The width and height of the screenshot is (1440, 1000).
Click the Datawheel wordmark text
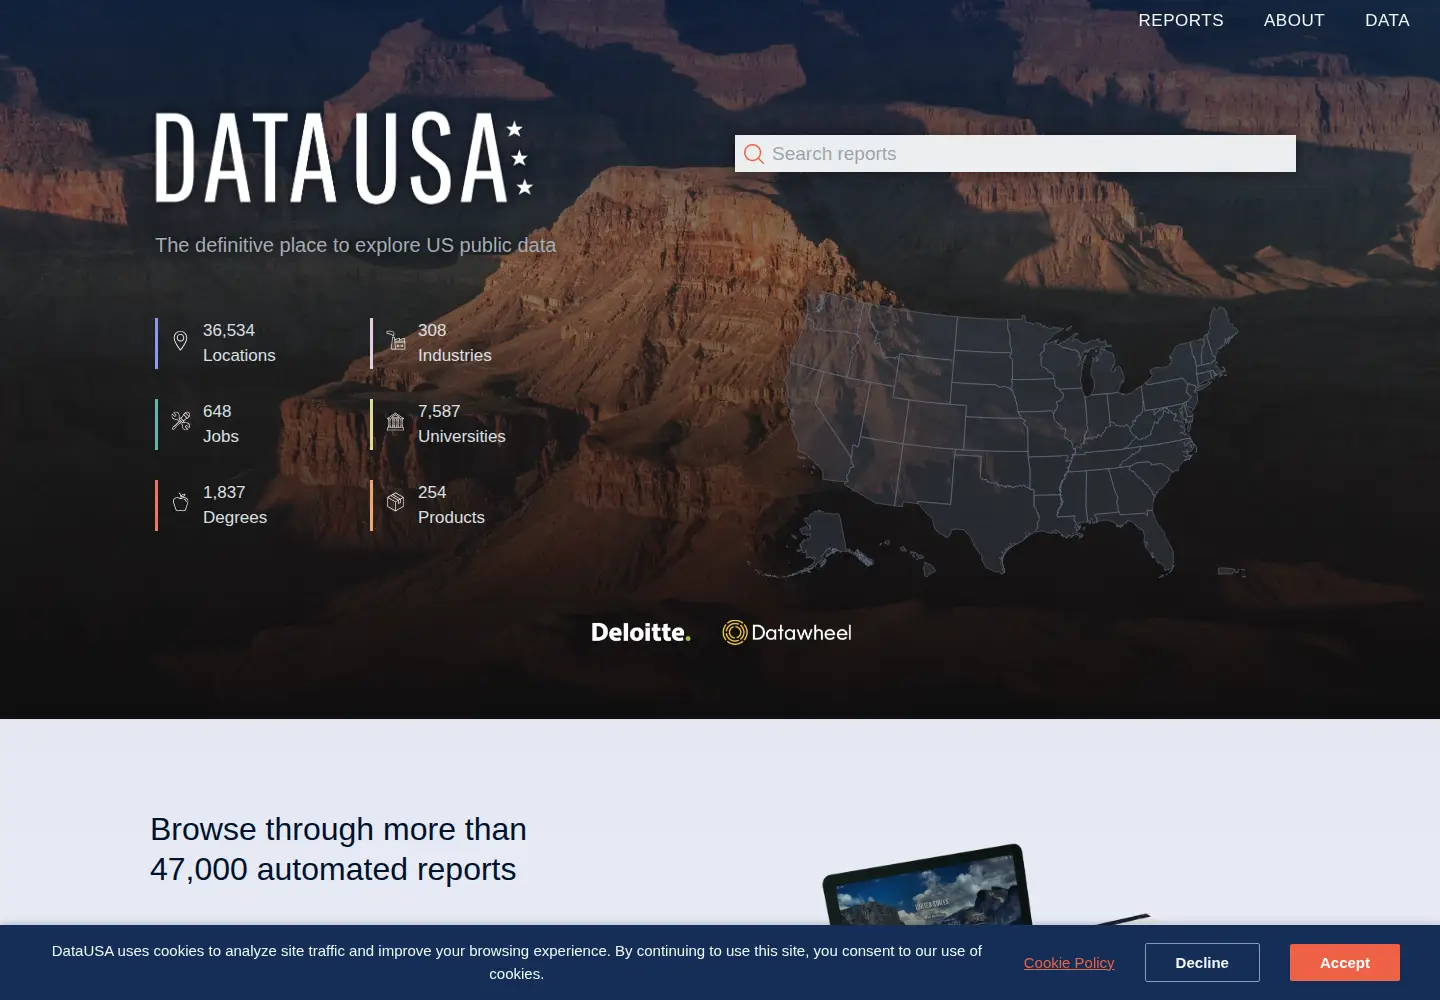[801, 633]
